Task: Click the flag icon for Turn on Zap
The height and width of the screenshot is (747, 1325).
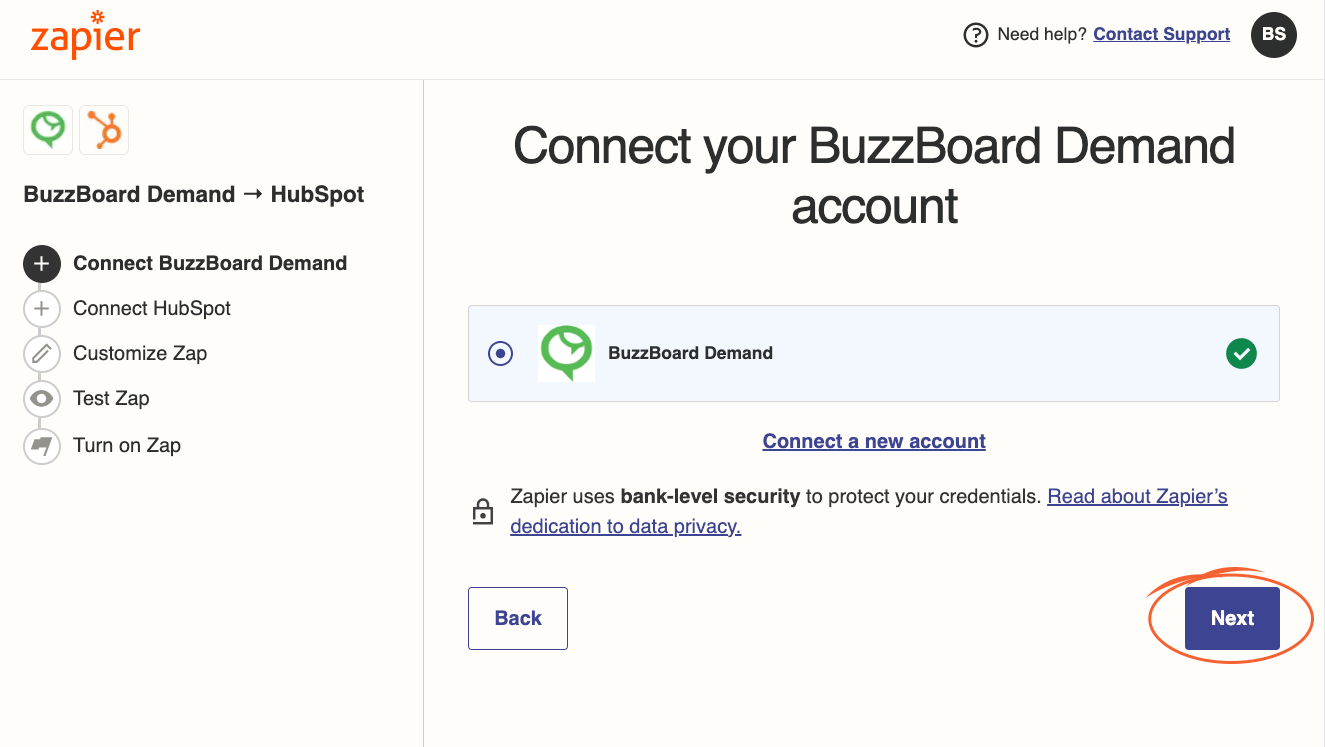Action: 41,446
